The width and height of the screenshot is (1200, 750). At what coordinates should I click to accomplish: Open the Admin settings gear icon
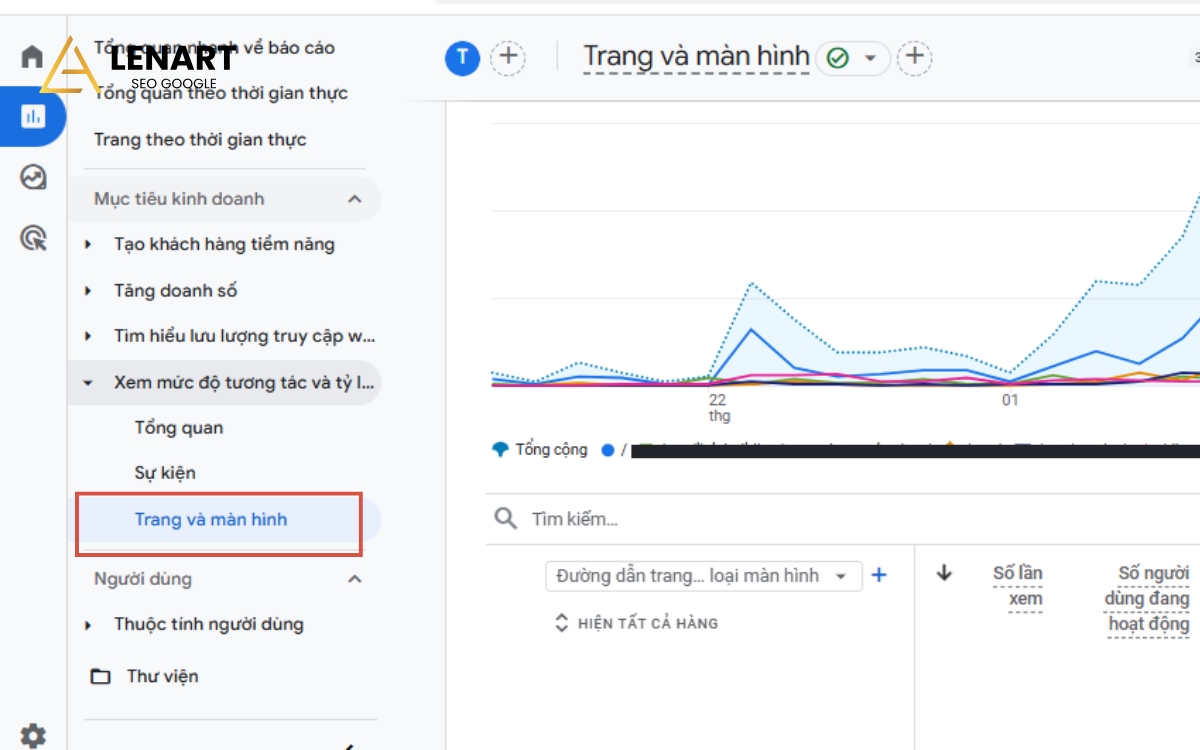[x=33, y=733]
